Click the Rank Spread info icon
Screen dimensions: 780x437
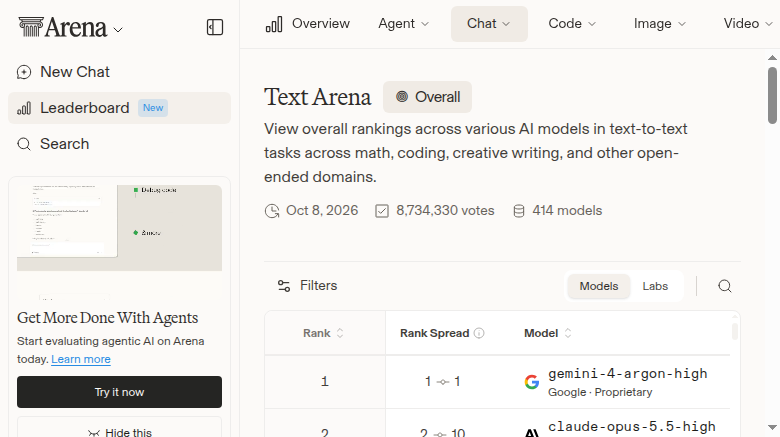click(x=479, y=333)
